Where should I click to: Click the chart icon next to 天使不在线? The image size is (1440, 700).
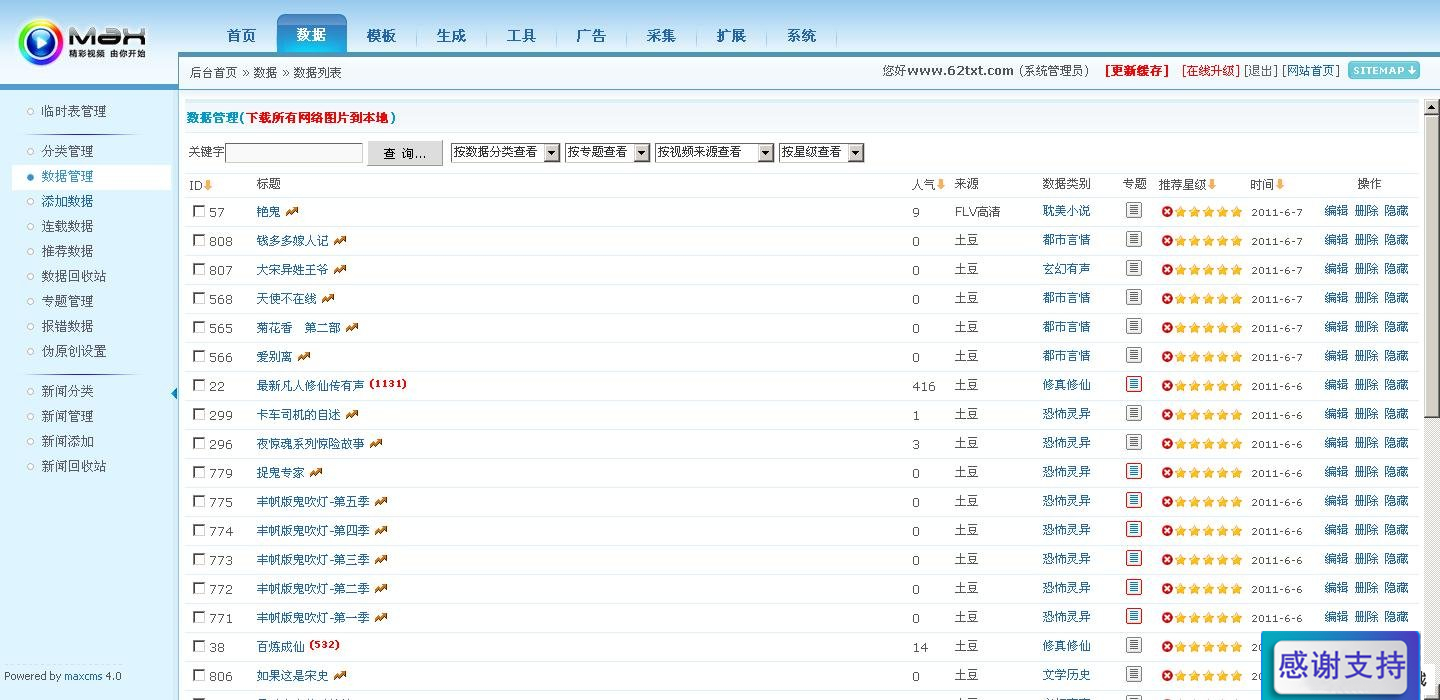click(328, 298)
